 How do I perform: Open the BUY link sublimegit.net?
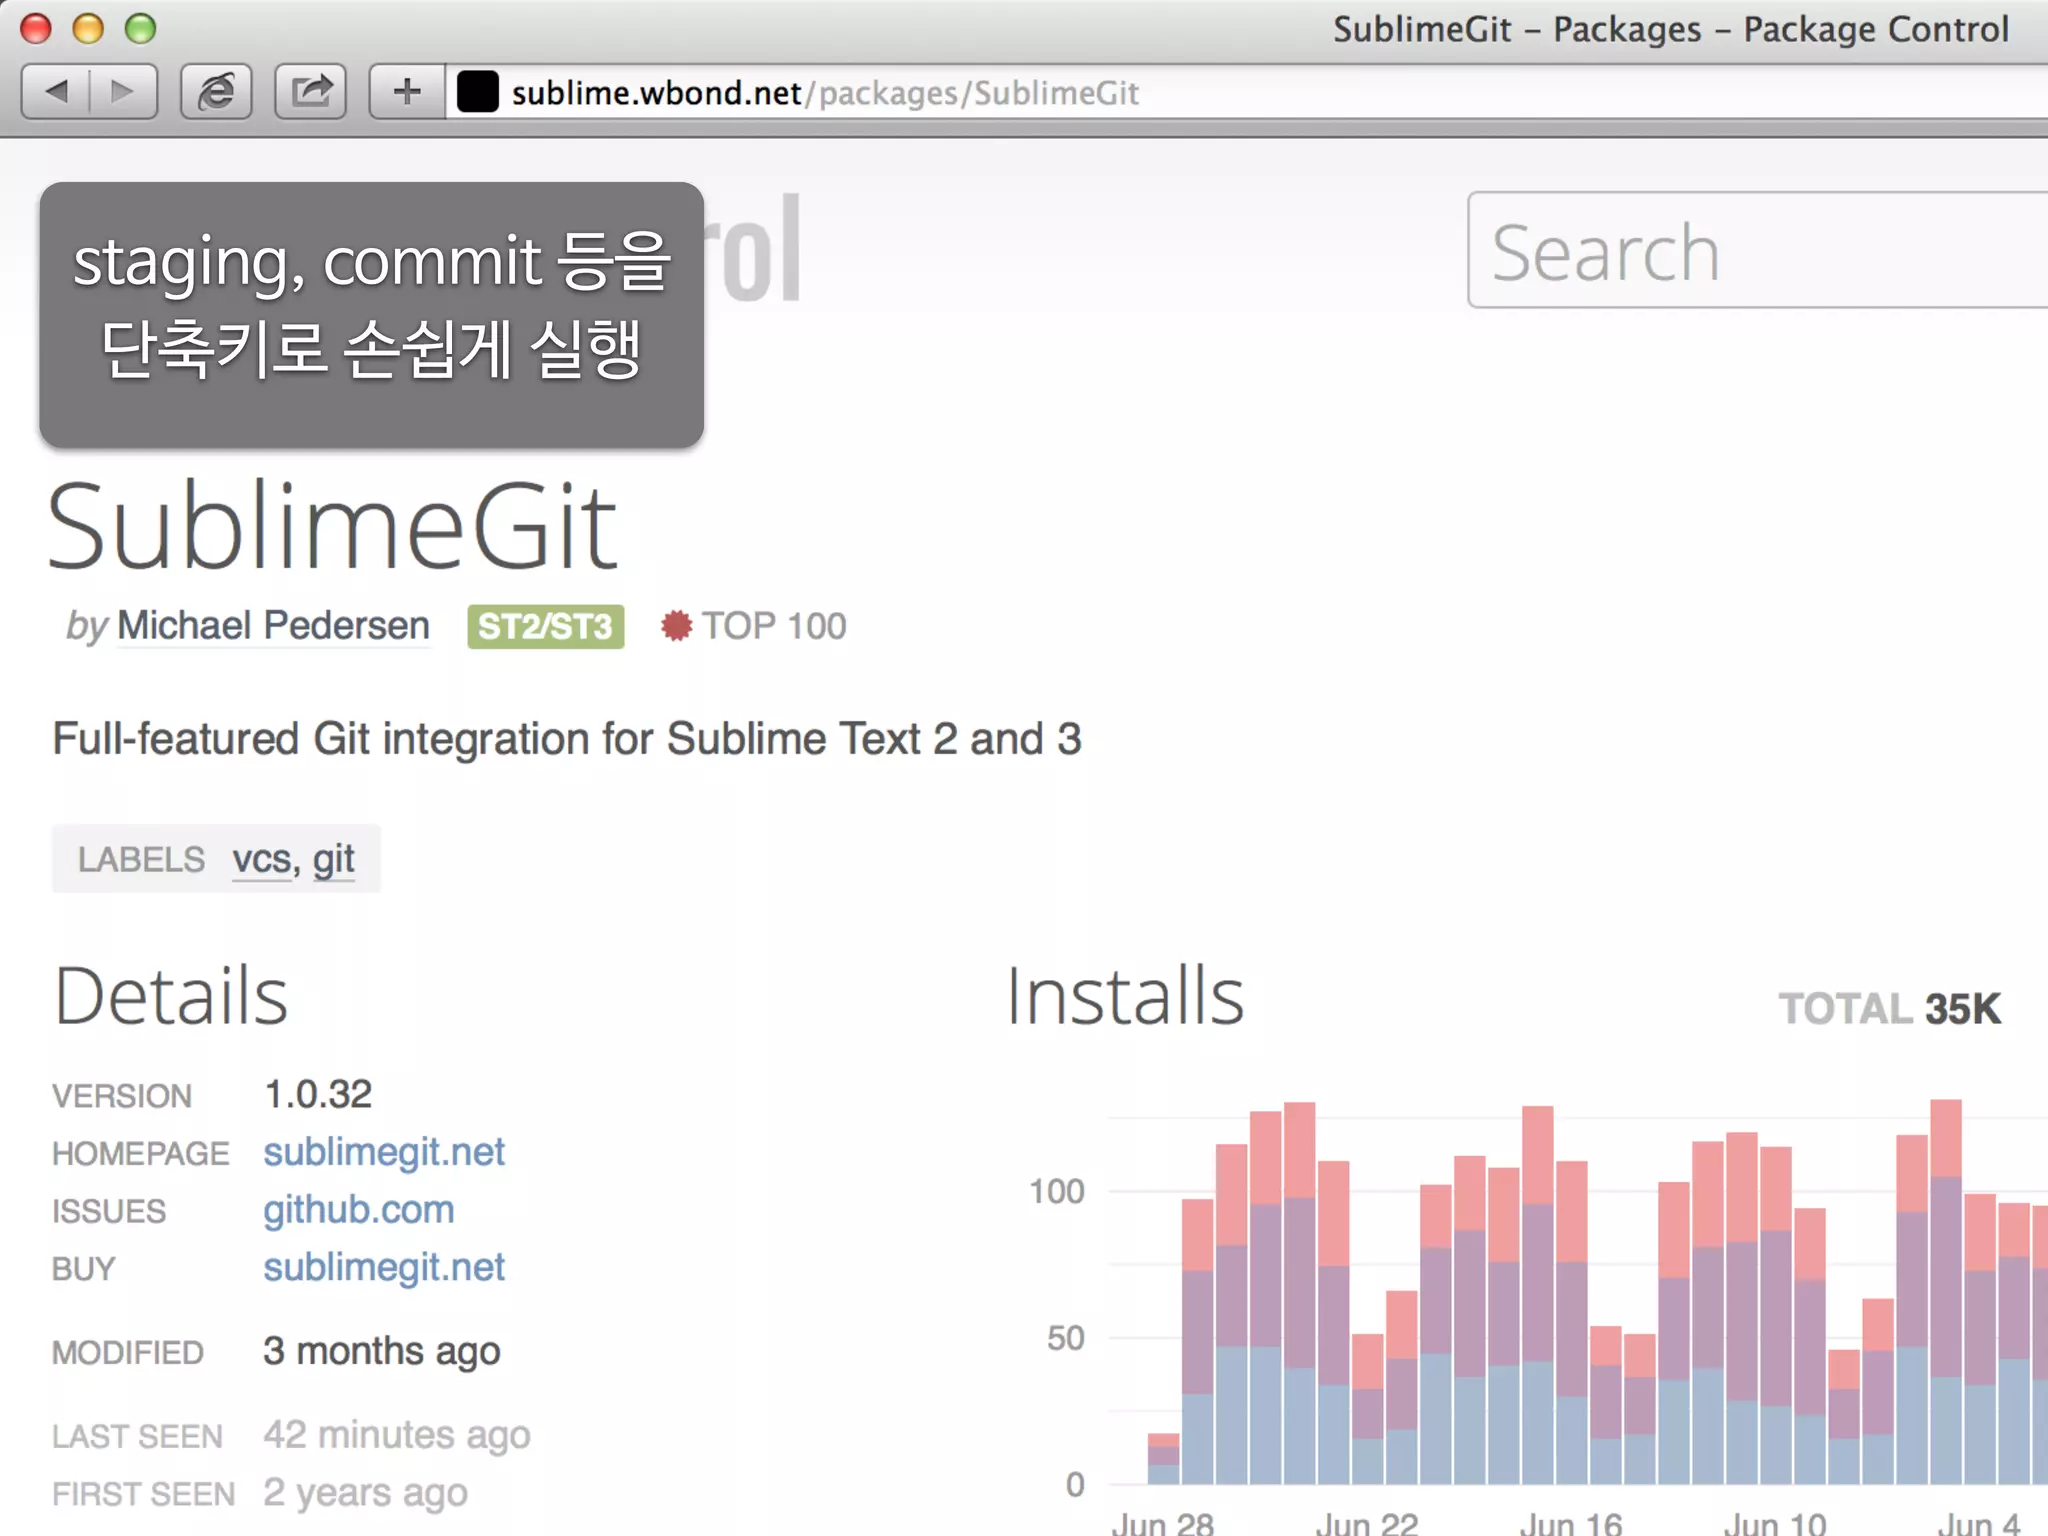pyautogui.click(x=384, y=1267)
